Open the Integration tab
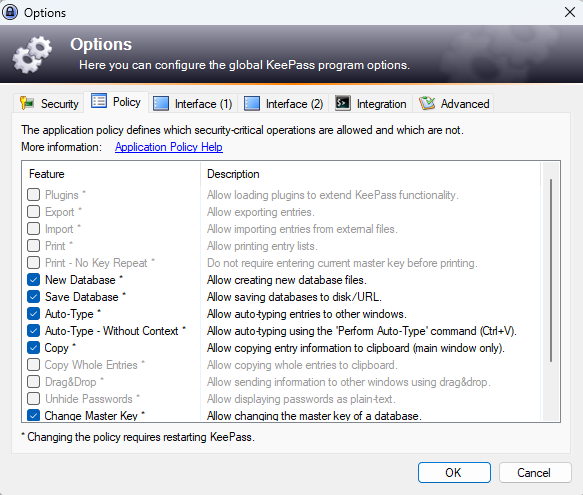The image size is (583, 495). 371,103
